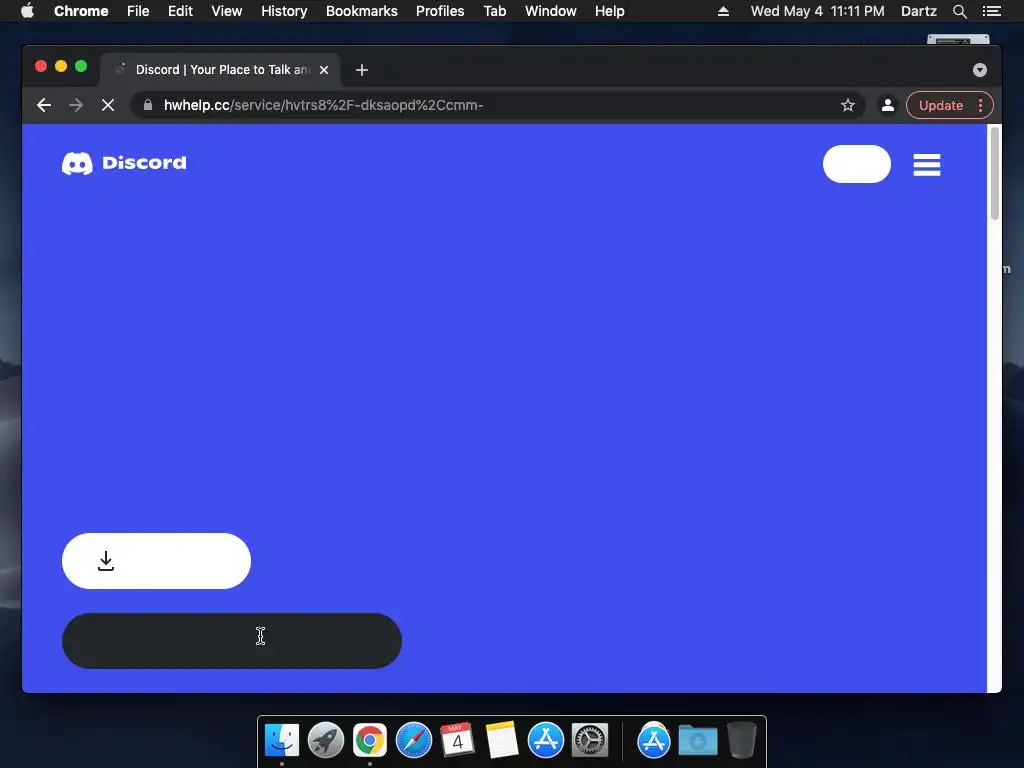Click the page vertical scrollbar thumb
Image resolution: width=1024 pixels, height=768 pixels.
point(995,173)
